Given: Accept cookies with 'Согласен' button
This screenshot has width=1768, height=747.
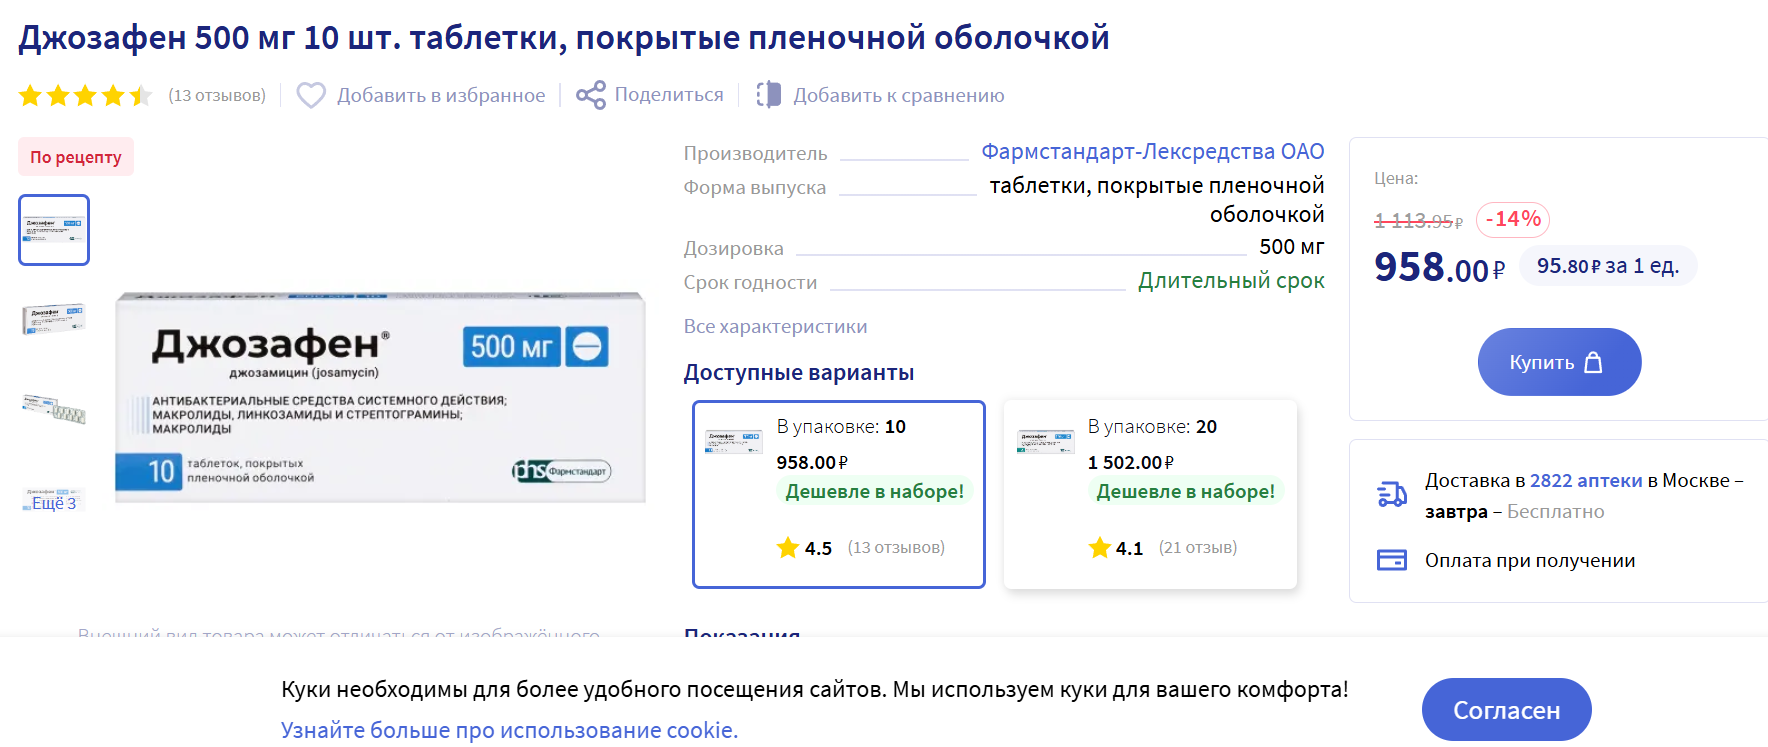Looking at the screenshot, I should click(x=1507, y=710).
